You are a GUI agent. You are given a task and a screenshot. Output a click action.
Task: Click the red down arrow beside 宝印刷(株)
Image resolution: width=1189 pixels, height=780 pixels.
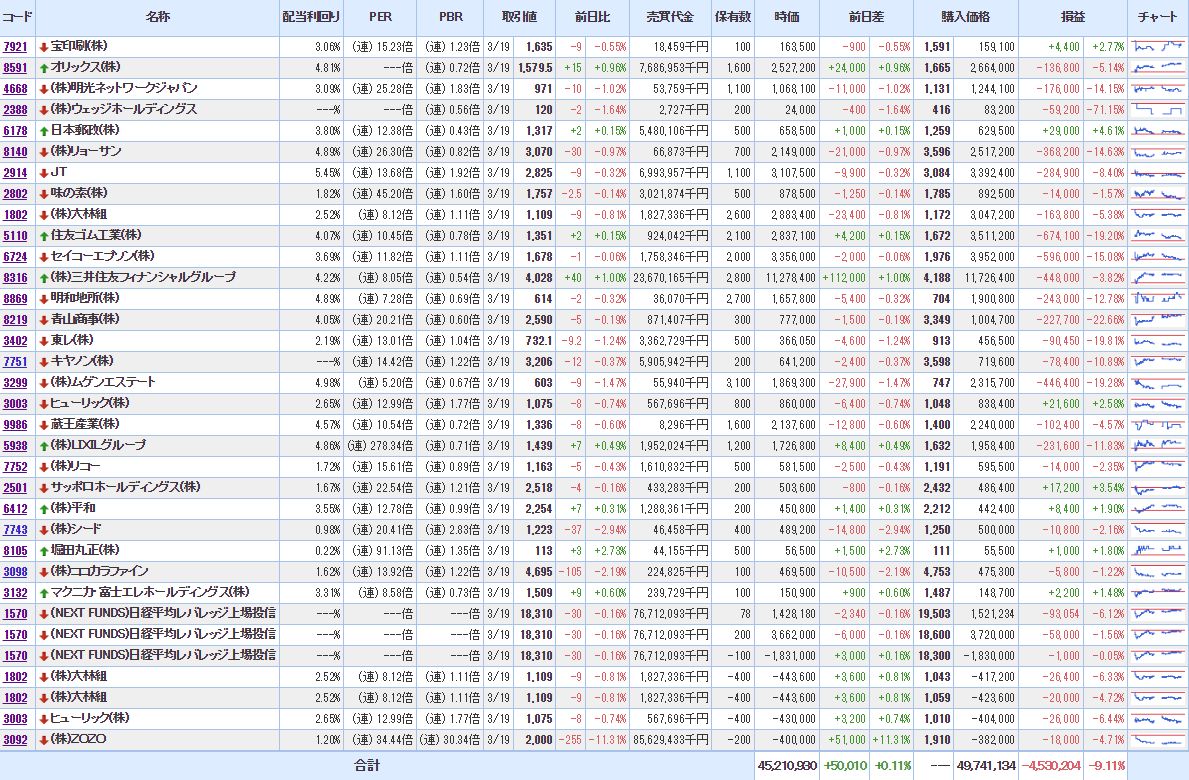pyautogui.click(x=44, y=47)
